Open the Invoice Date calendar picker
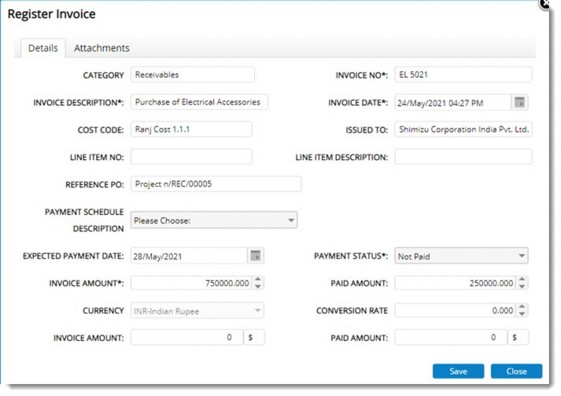The width and height of the screenshot is (561, 396). click(519, 102)
